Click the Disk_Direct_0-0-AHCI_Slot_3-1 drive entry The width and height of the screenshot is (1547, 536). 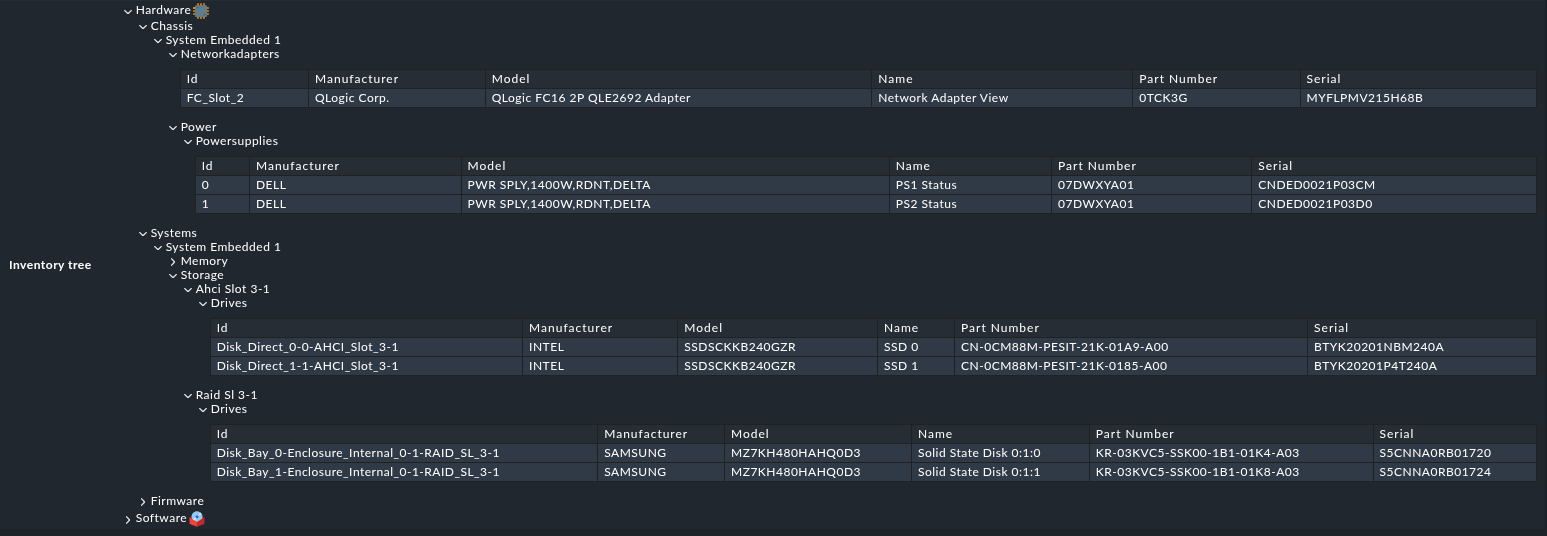[x=307, y=347]
